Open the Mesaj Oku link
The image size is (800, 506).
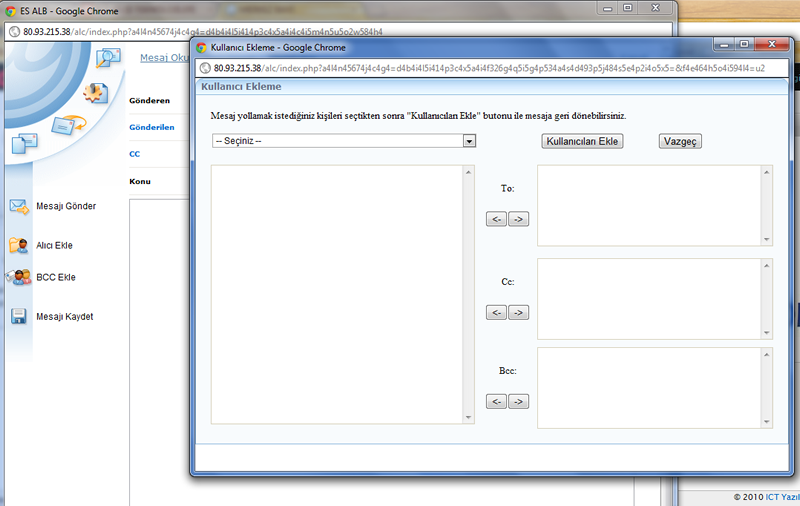point(165,57)
